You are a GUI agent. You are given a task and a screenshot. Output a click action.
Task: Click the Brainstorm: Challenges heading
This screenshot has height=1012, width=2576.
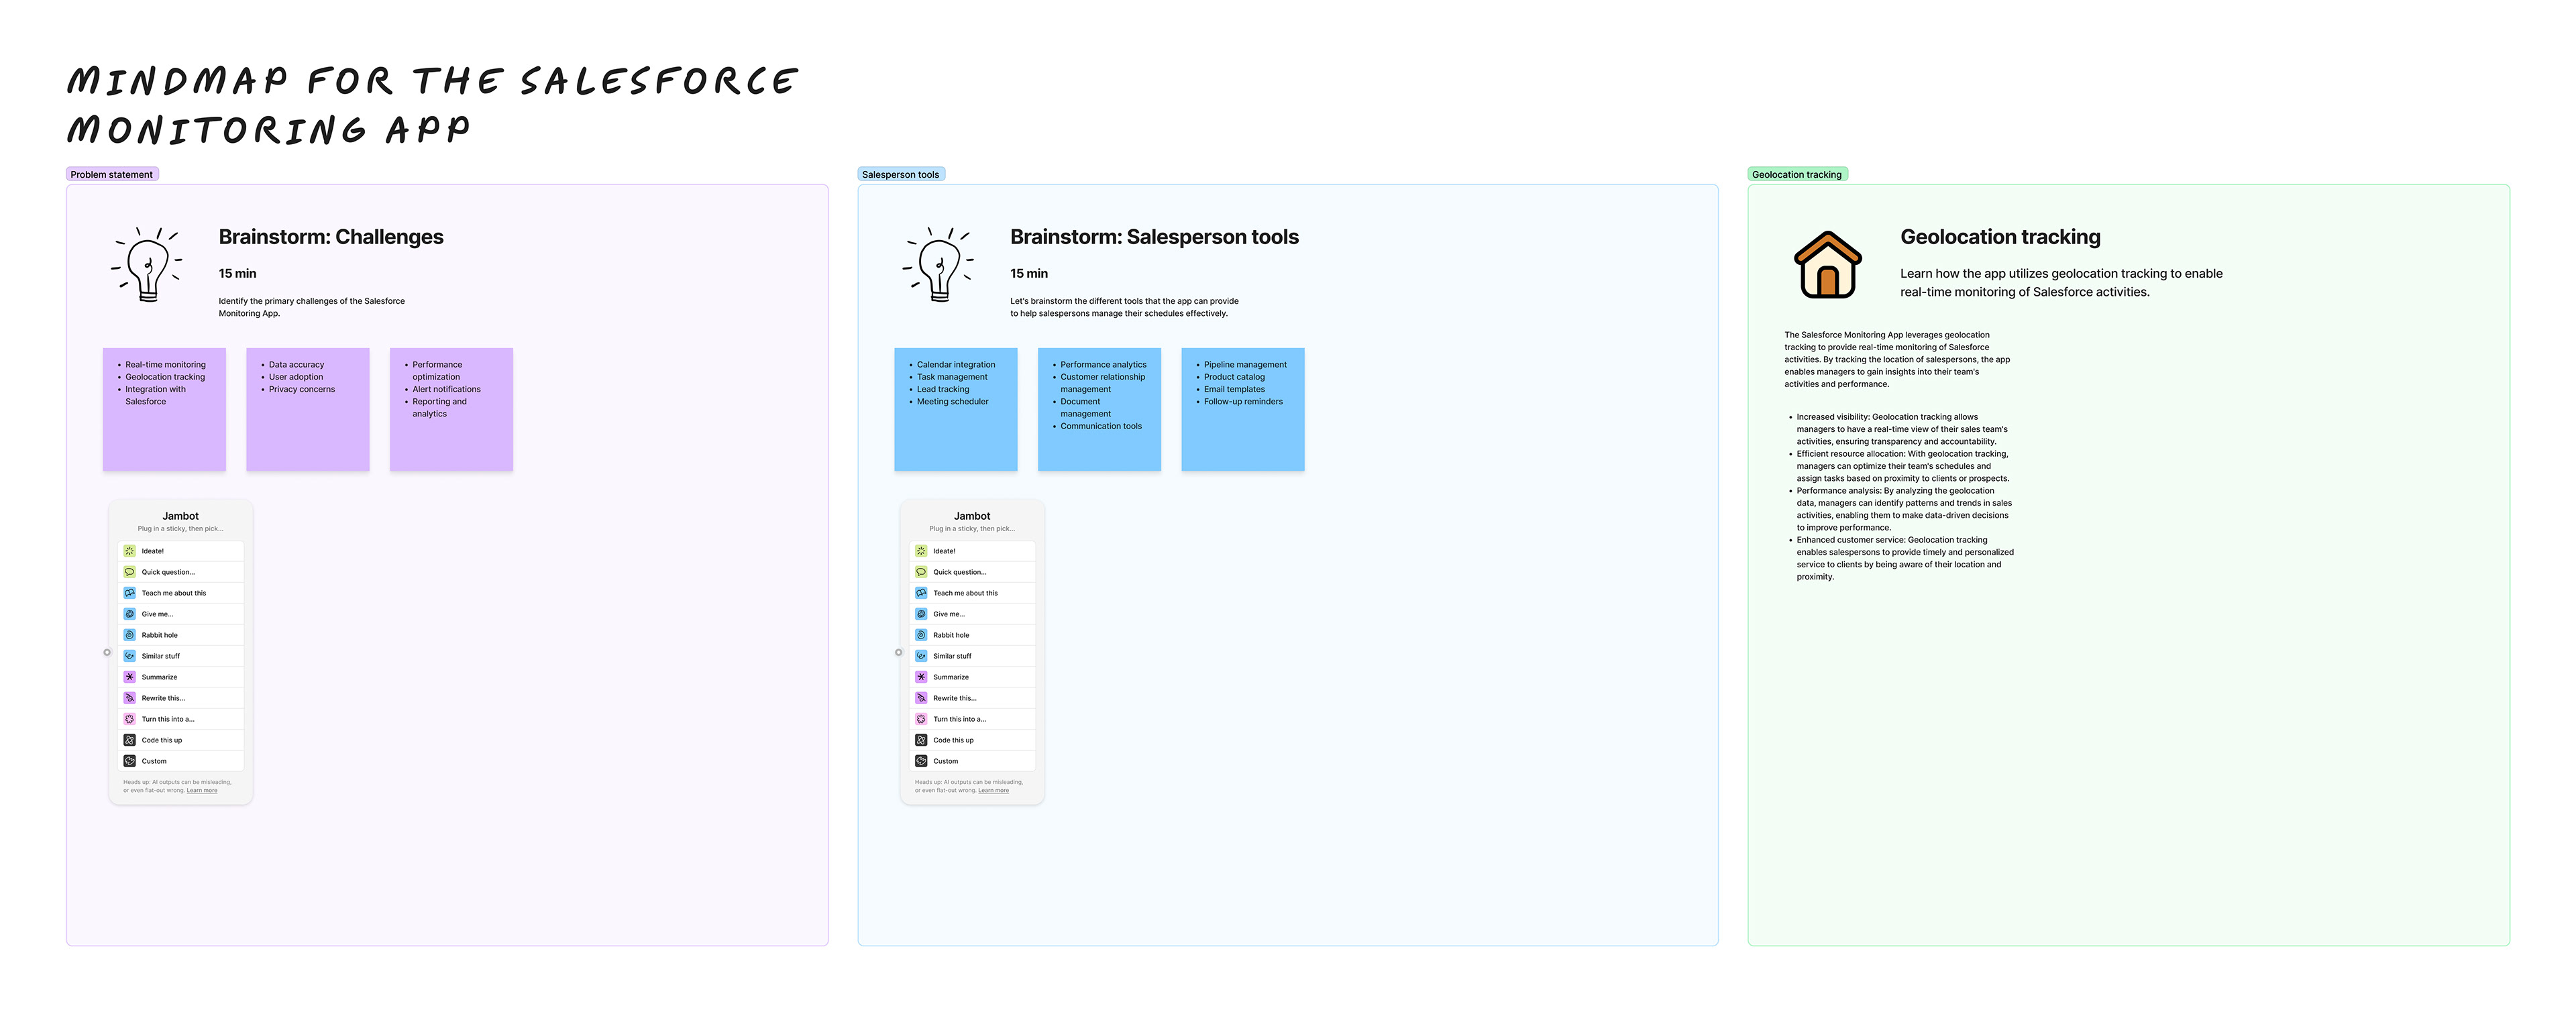point(331,237)
